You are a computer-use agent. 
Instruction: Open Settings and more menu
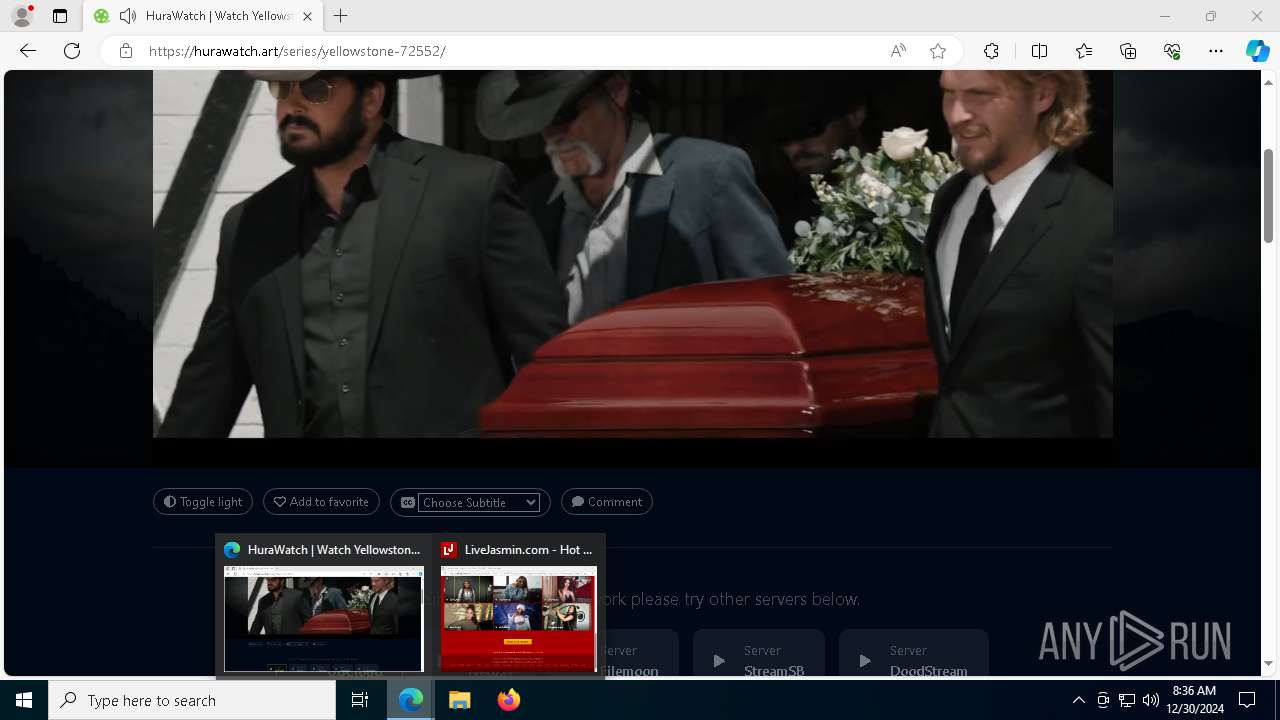[1216, 51]
